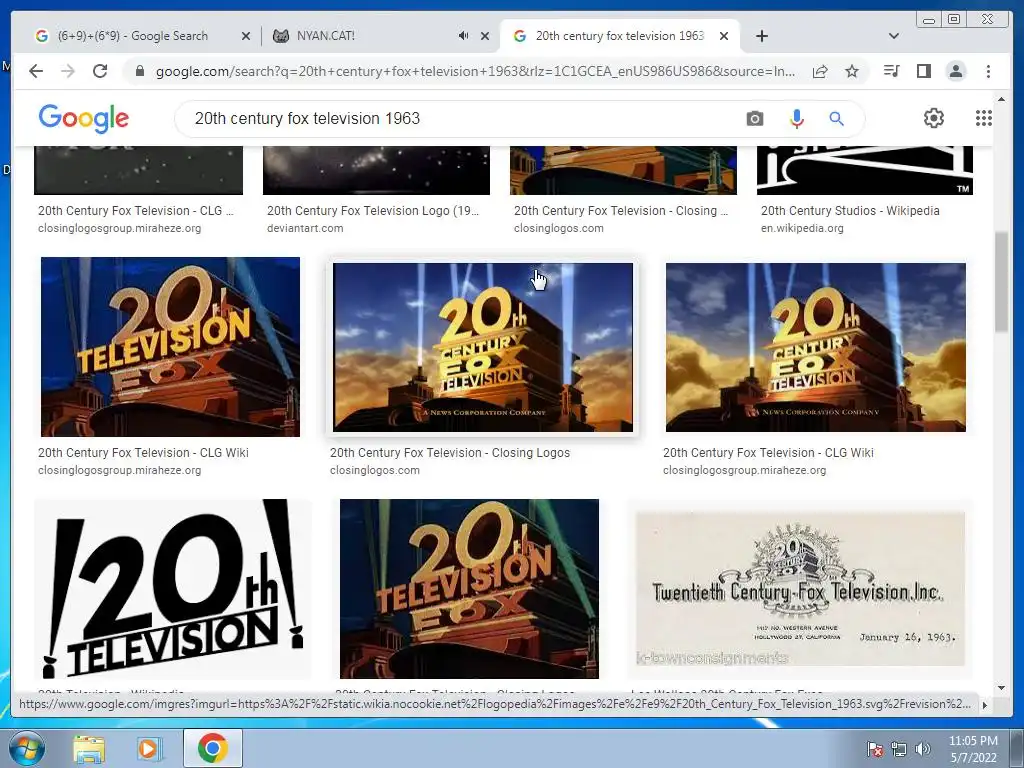This screenshot has width=1024, height=768.
Task: Open black 20th Television logo thumbnail
Action: point(172,588)
